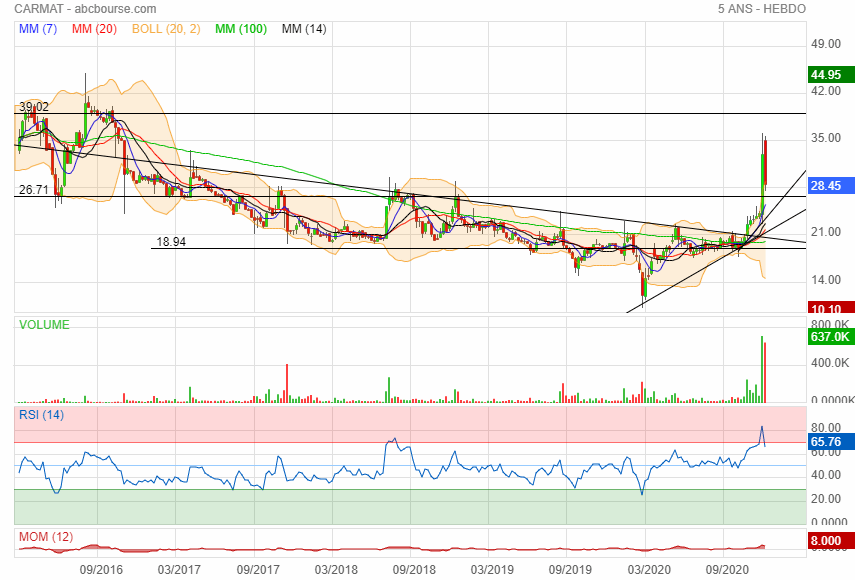This screenshot has width=855, height=580.
Task: Click the green 44.95 price tag
Action: [831, 75]
